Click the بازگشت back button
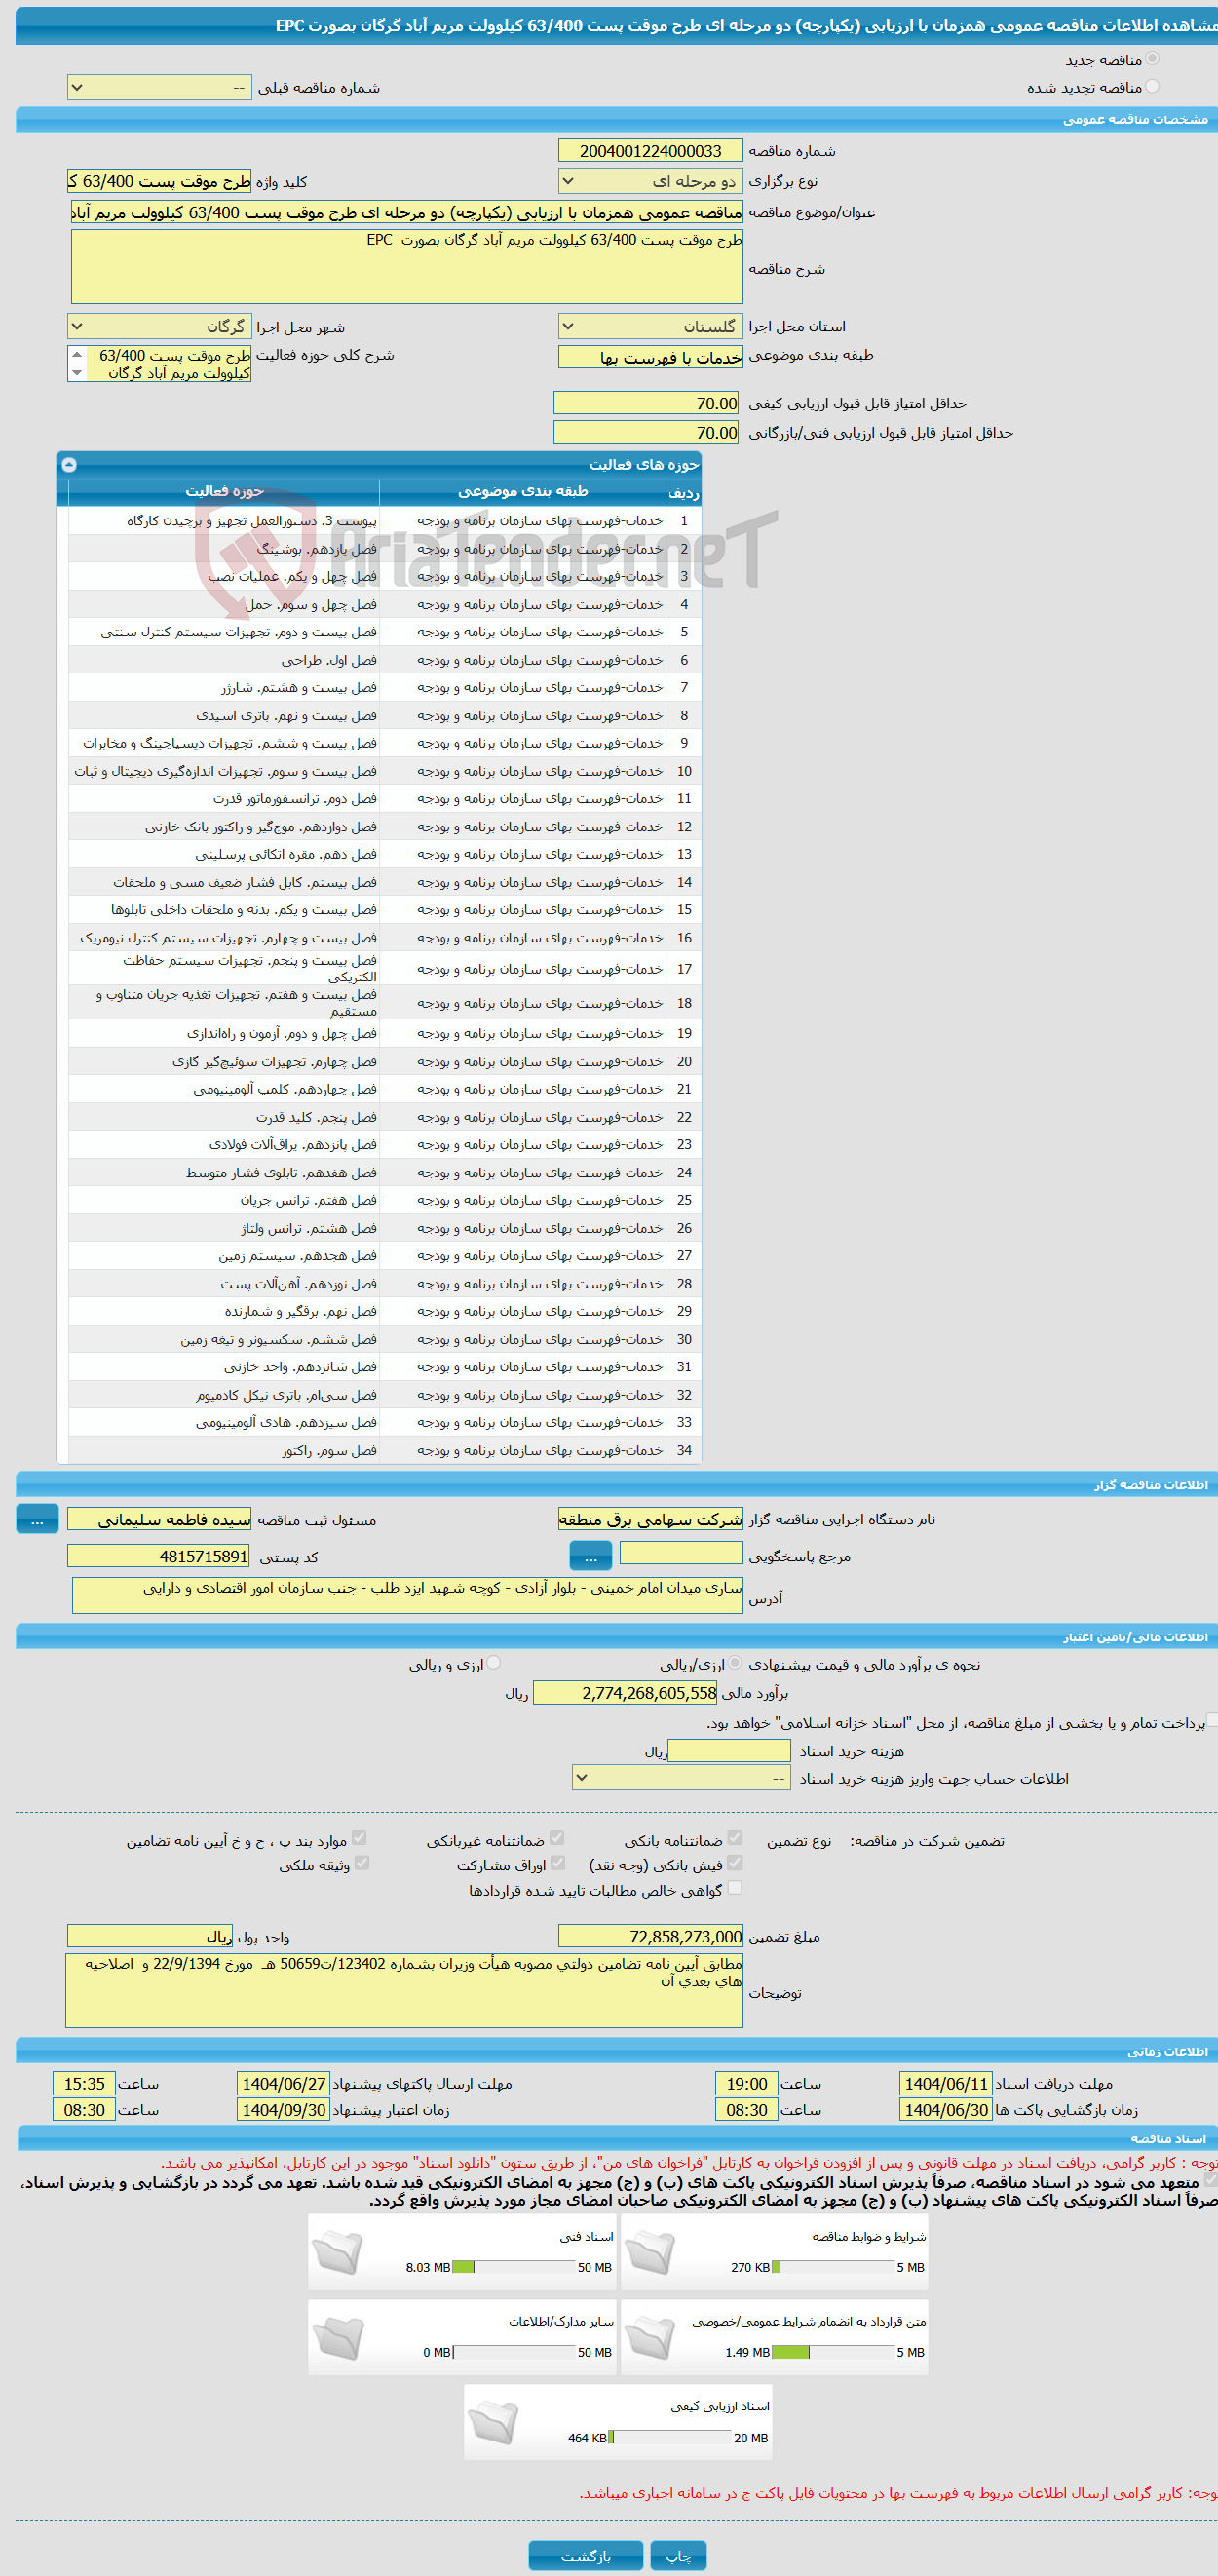 [x=585, y=2555]
